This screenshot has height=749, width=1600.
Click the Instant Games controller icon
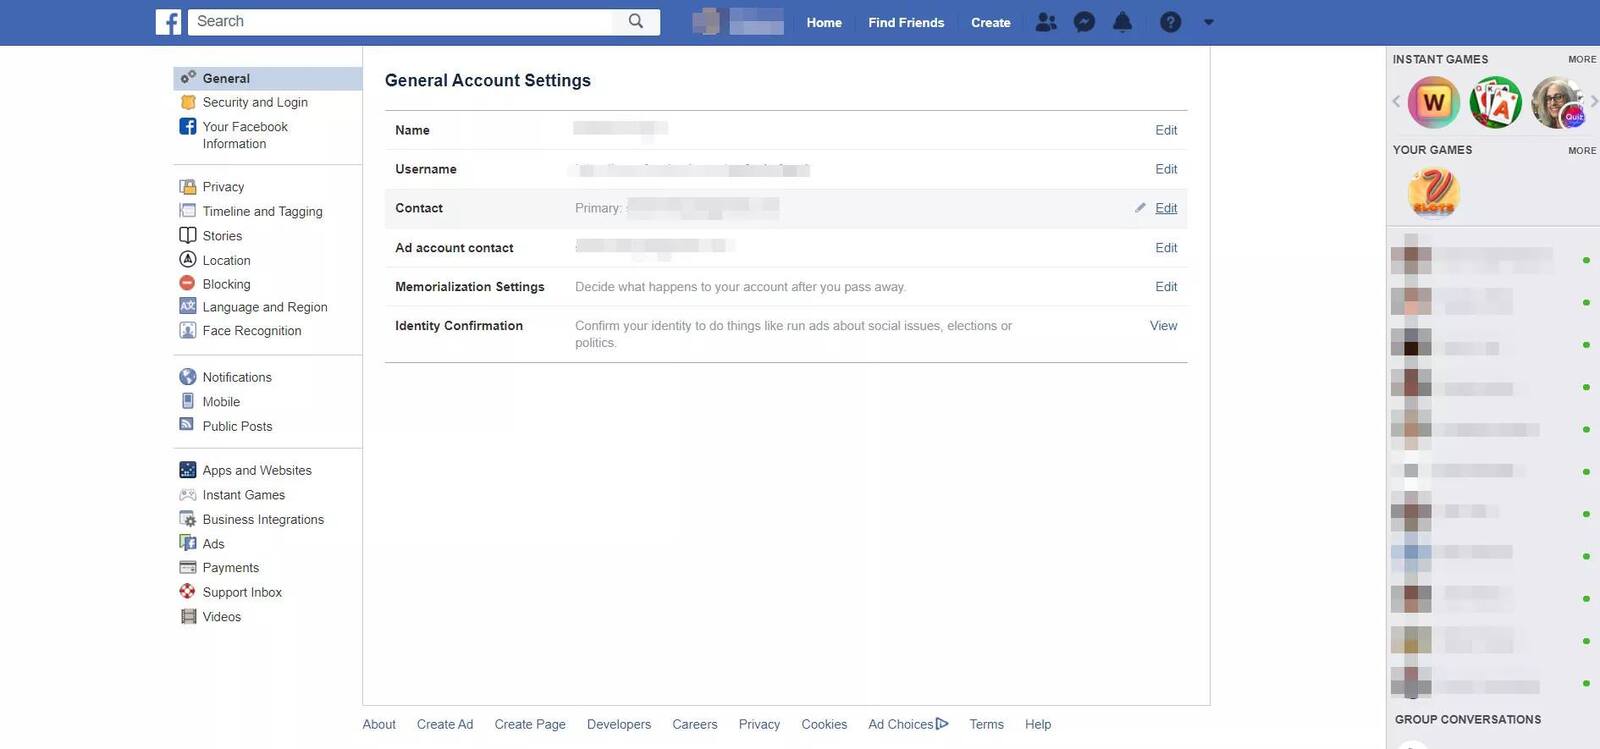(x=187, y=495)
